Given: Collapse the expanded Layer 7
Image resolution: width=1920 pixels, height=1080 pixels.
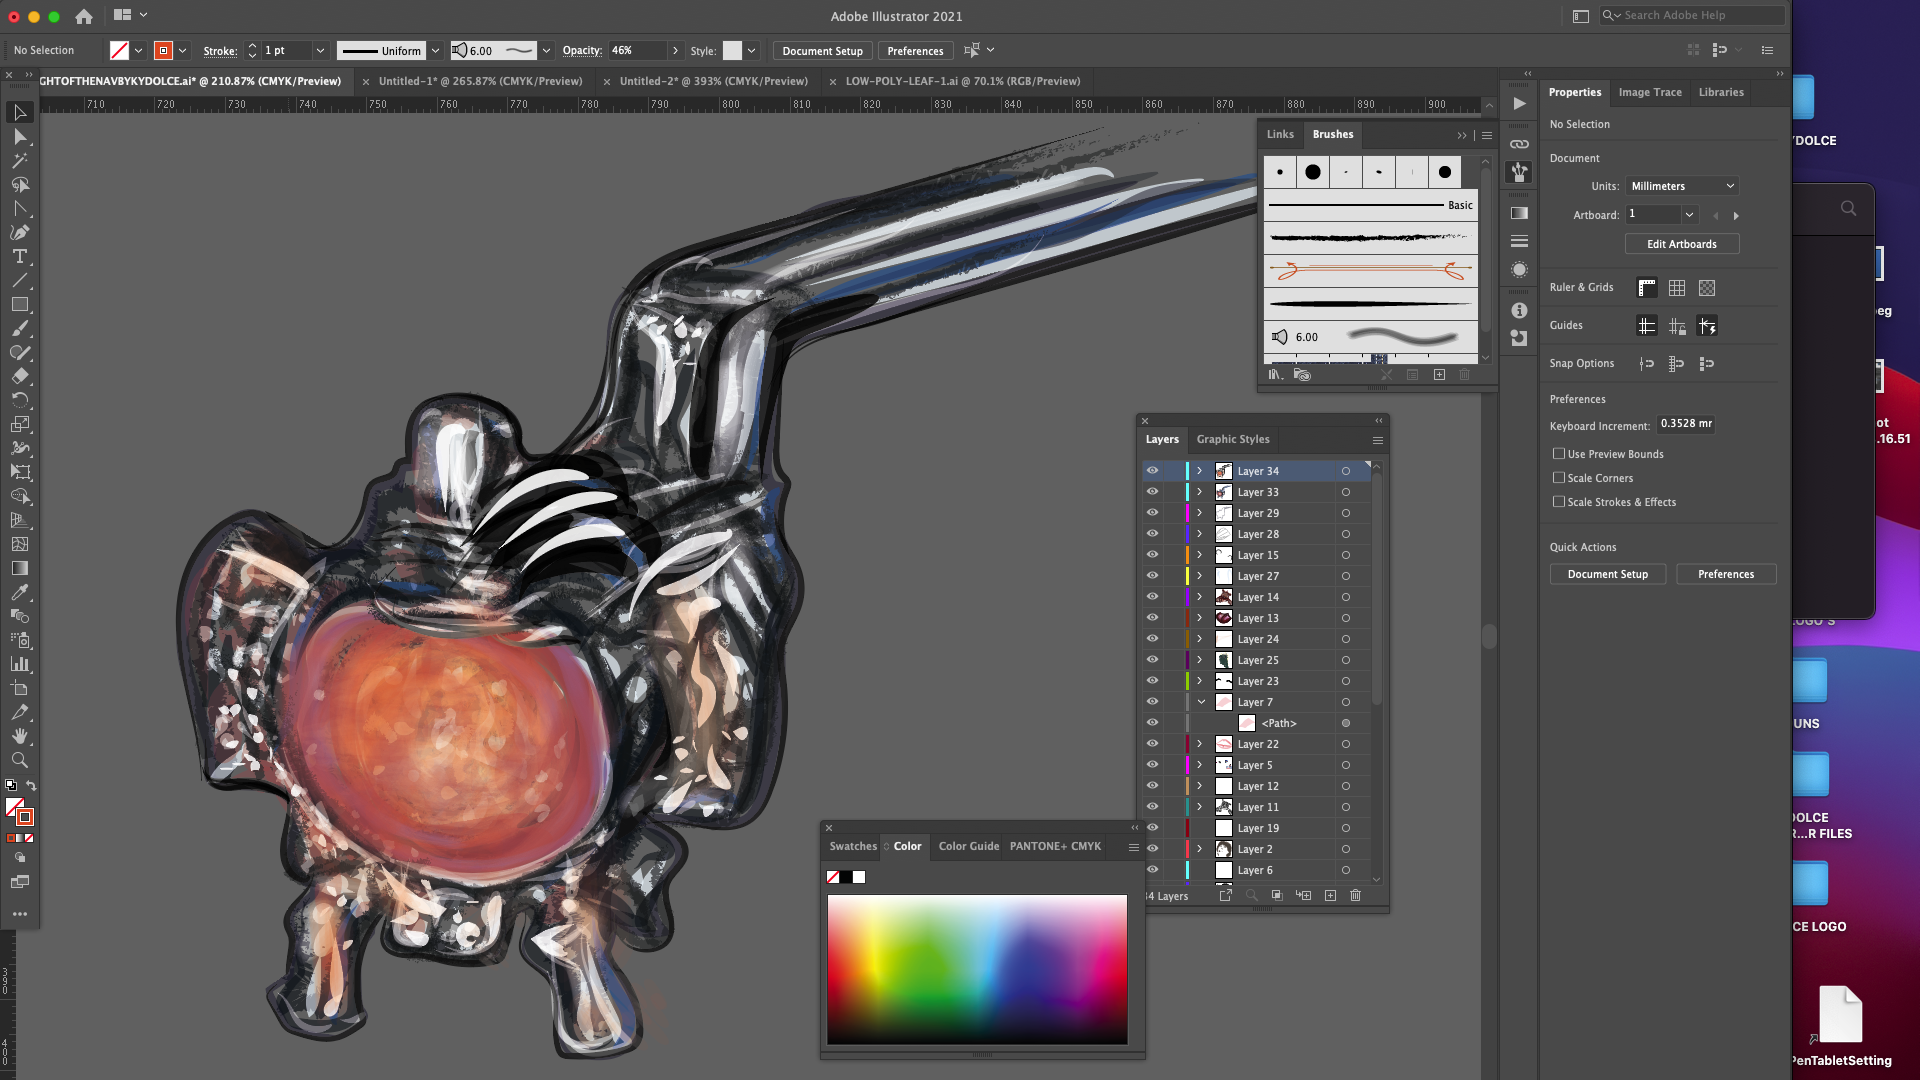Looking at the screenshot, I should point(1201,702).
